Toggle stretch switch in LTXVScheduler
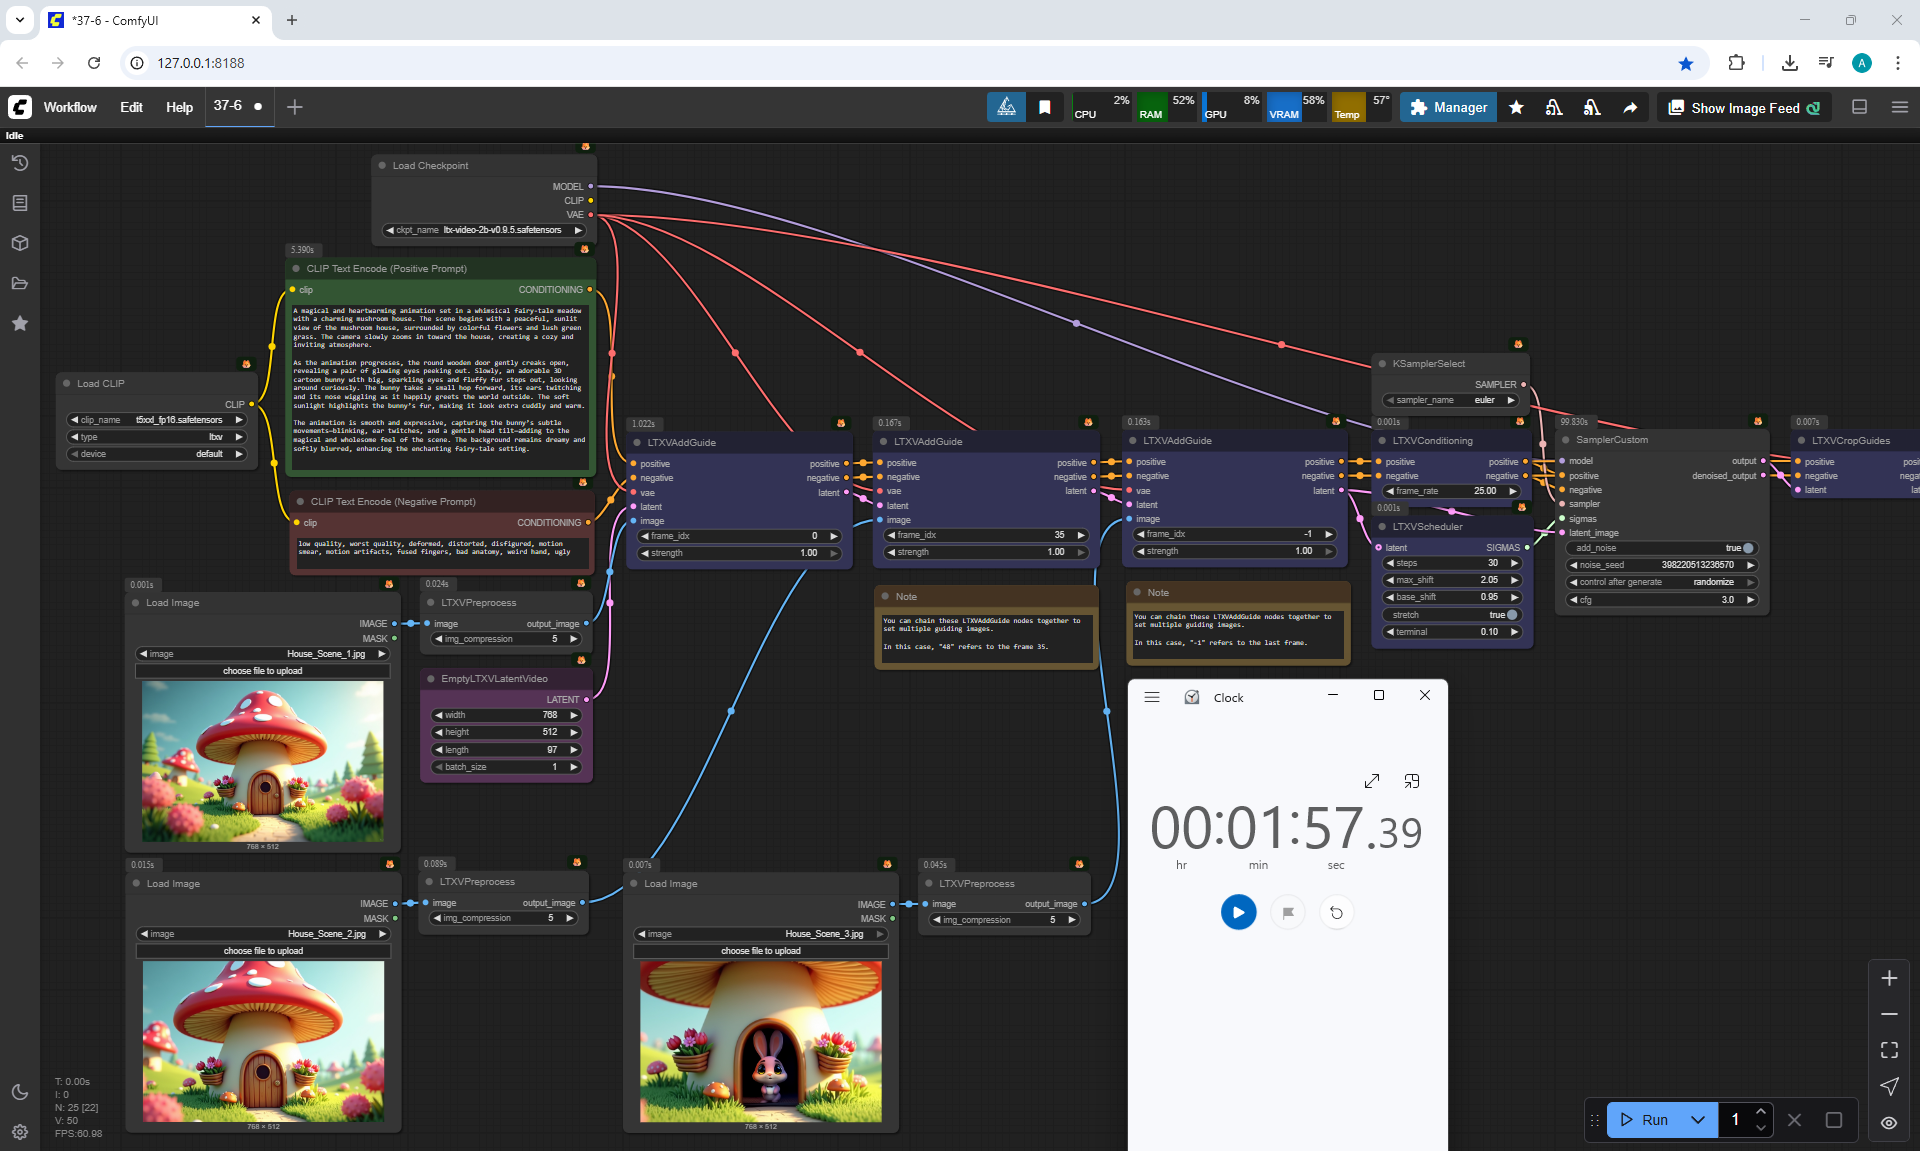 (1511, 615)
